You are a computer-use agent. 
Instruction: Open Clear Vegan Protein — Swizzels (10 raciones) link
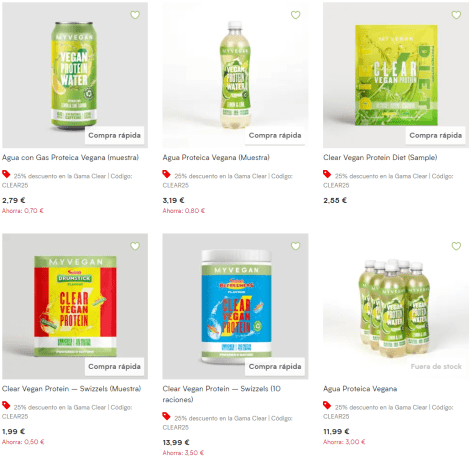click(x=222, y=394)
